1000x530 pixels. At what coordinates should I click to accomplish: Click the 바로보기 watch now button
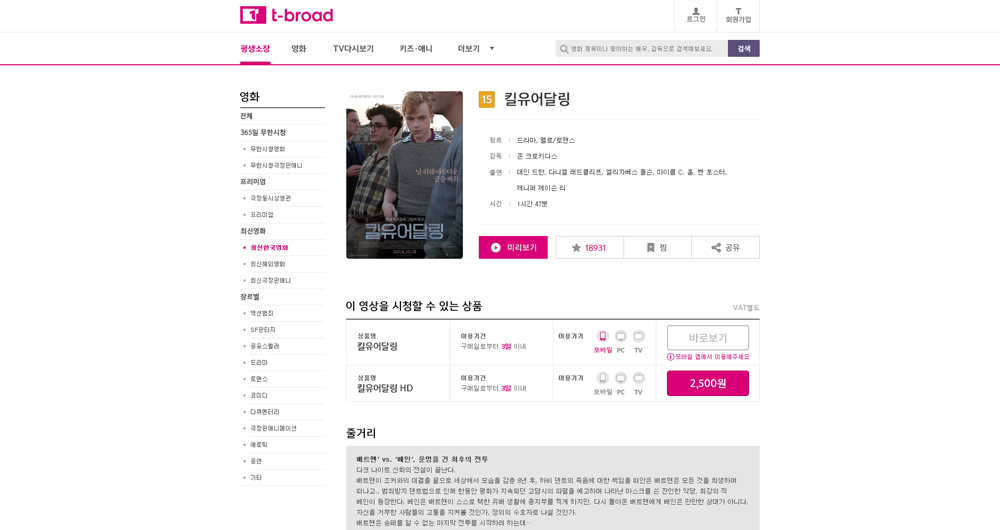(708, 337)
